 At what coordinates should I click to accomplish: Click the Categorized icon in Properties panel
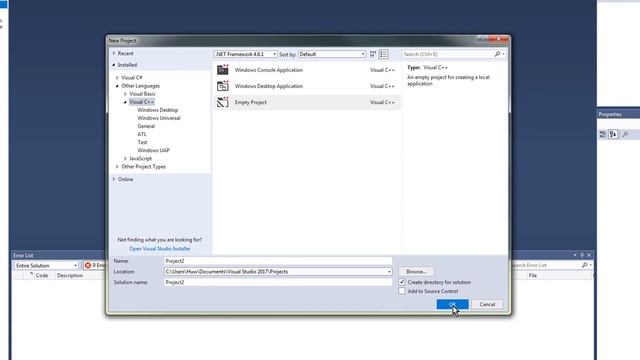[x=603, y=134]
